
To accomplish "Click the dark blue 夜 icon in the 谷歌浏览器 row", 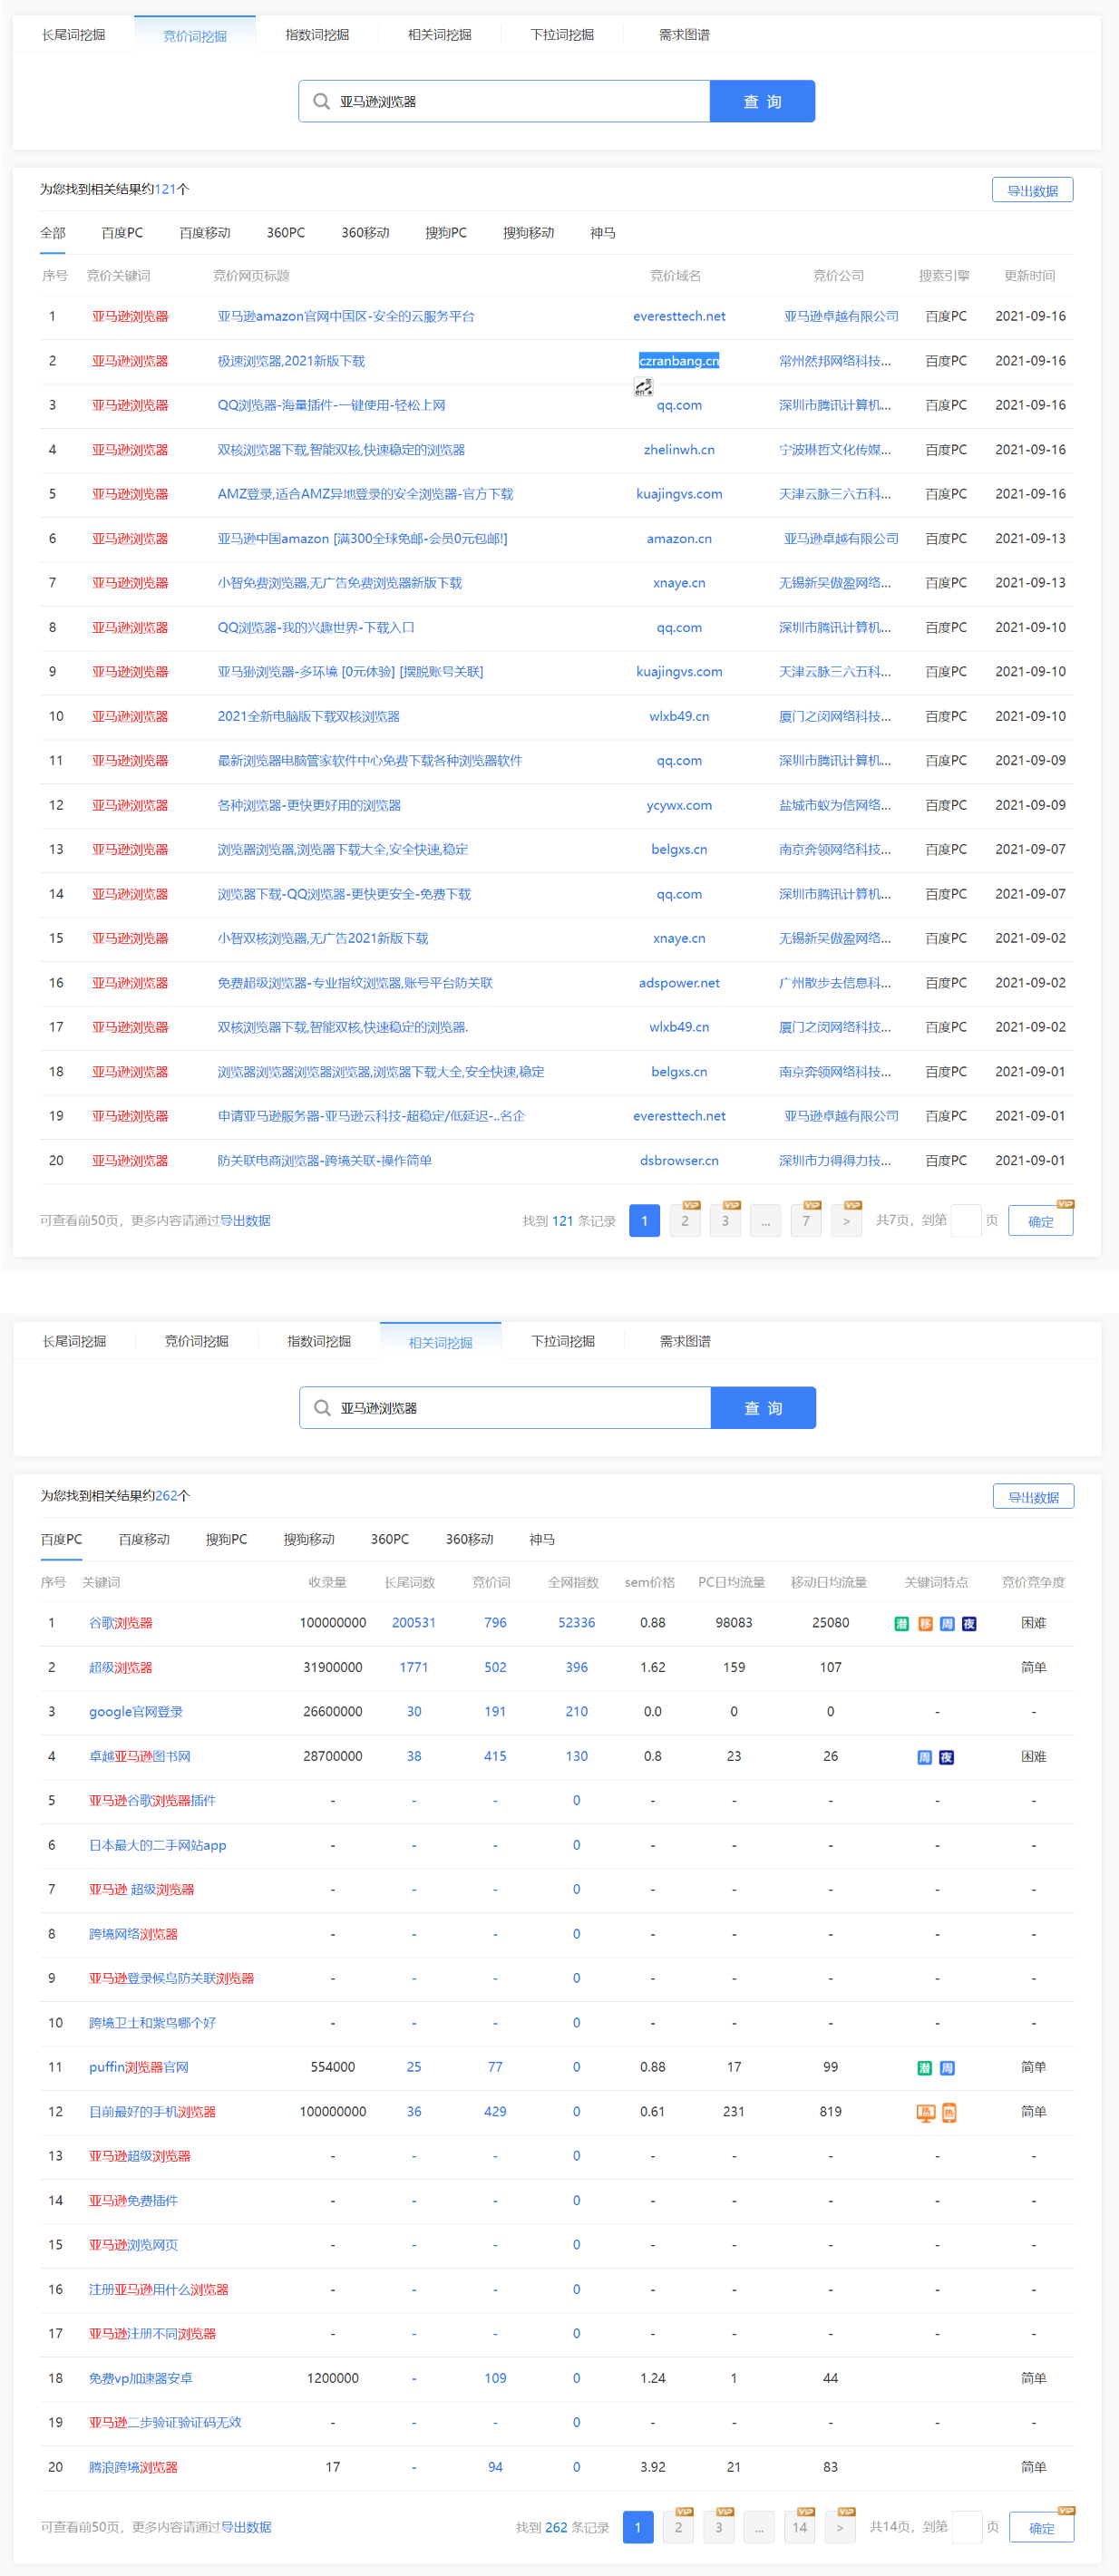I will [969, 1623].
